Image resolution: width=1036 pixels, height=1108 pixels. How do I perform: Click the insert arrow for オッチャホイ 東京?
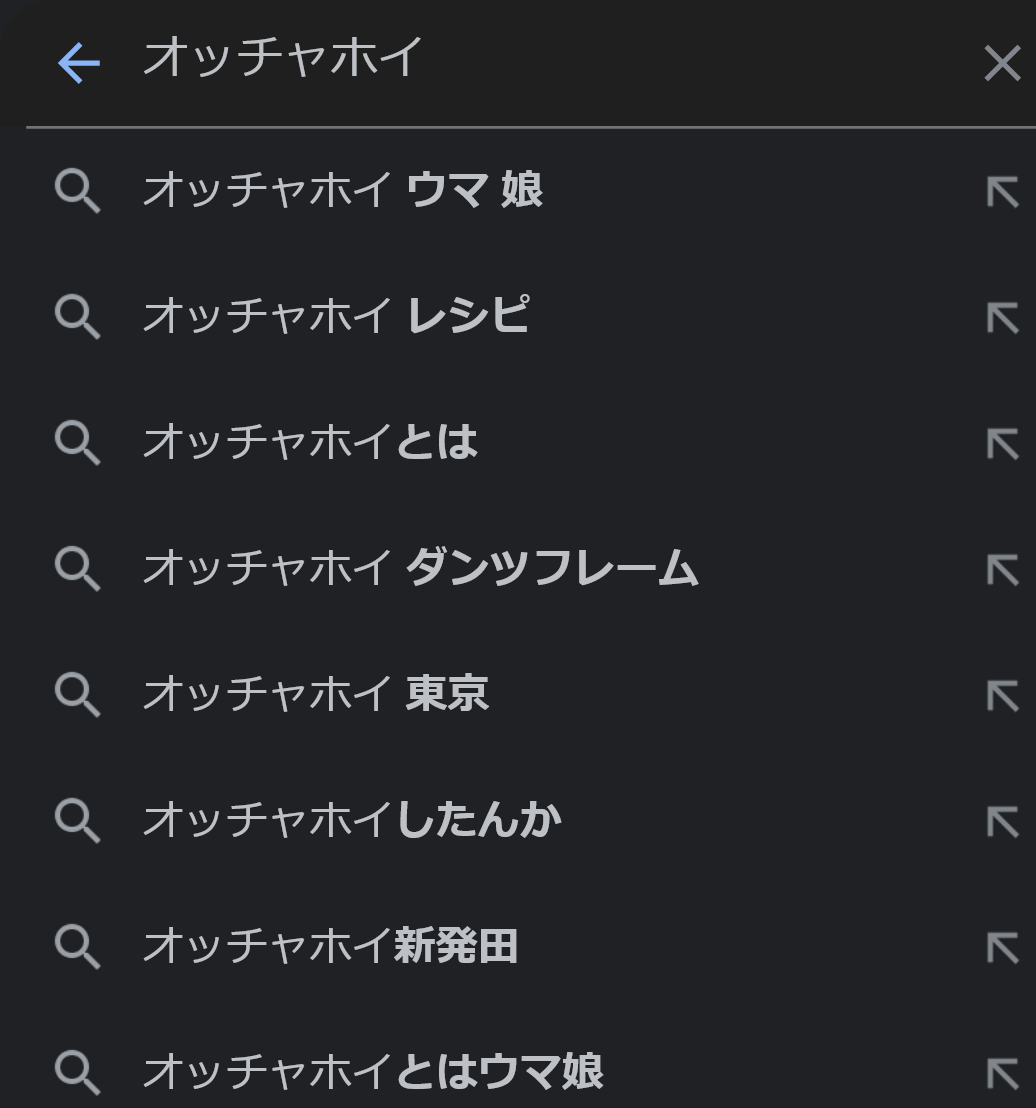[1002, 696]
